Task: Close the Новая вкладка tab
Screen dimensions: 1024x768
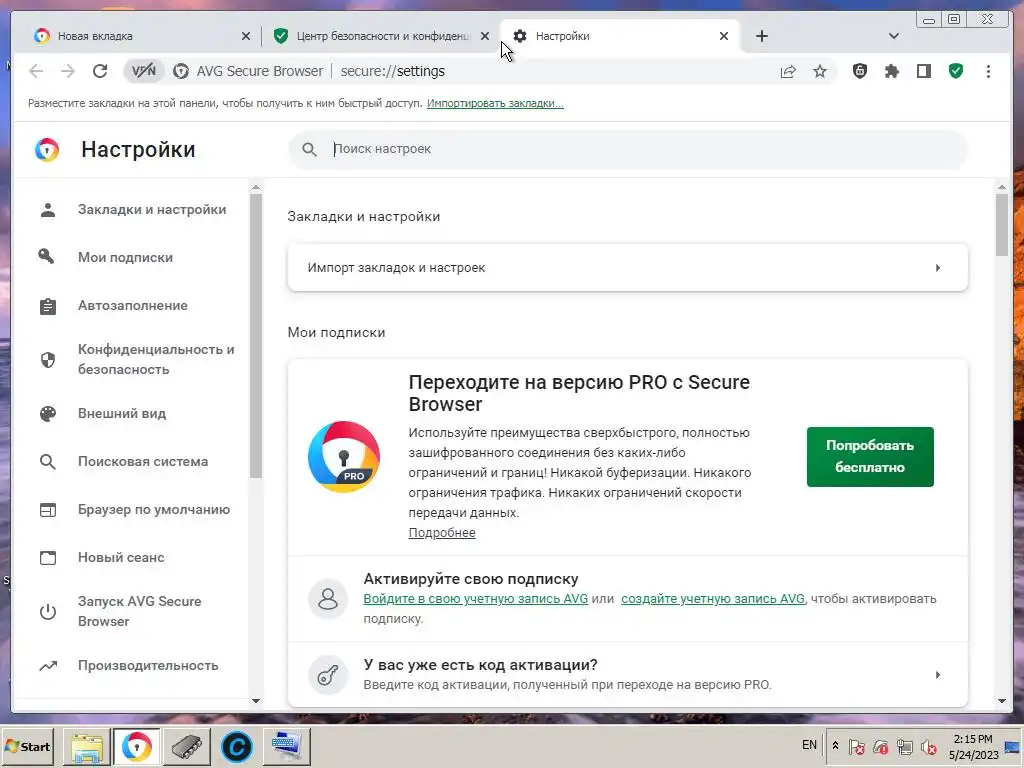Action: coord(246,36)
